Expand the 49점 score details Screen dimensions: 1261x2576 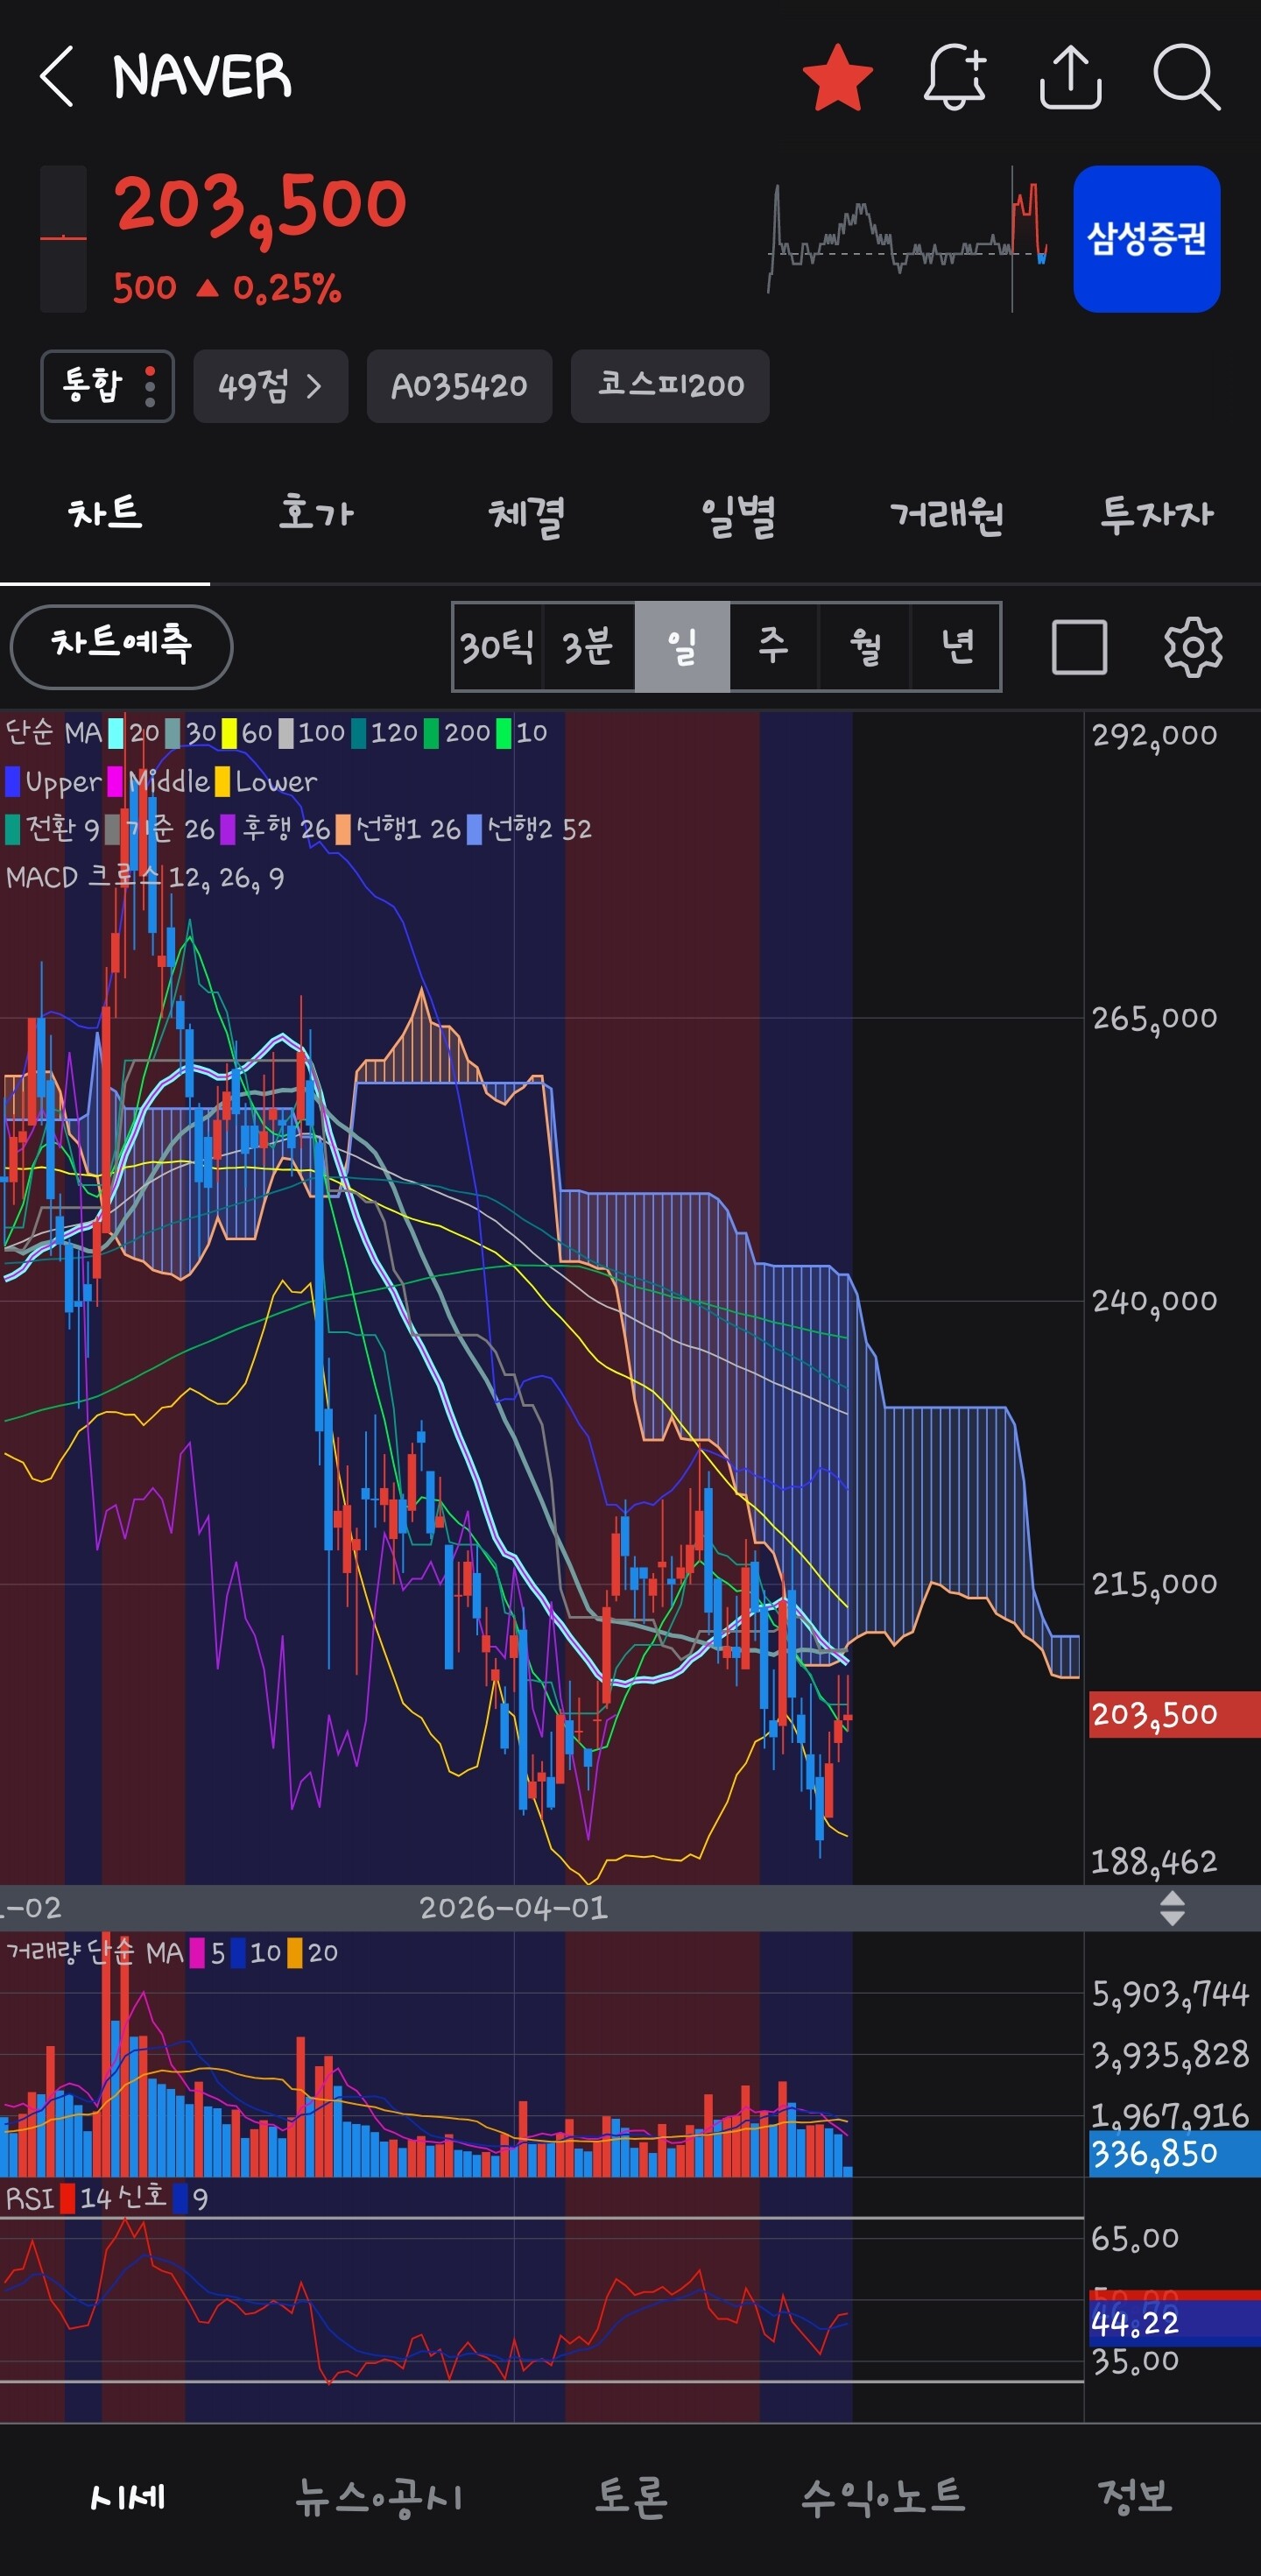(270, 386)
